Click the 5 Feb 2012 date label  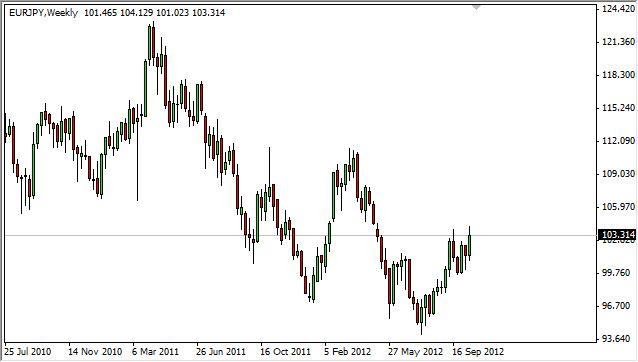(x=347, y=351)
